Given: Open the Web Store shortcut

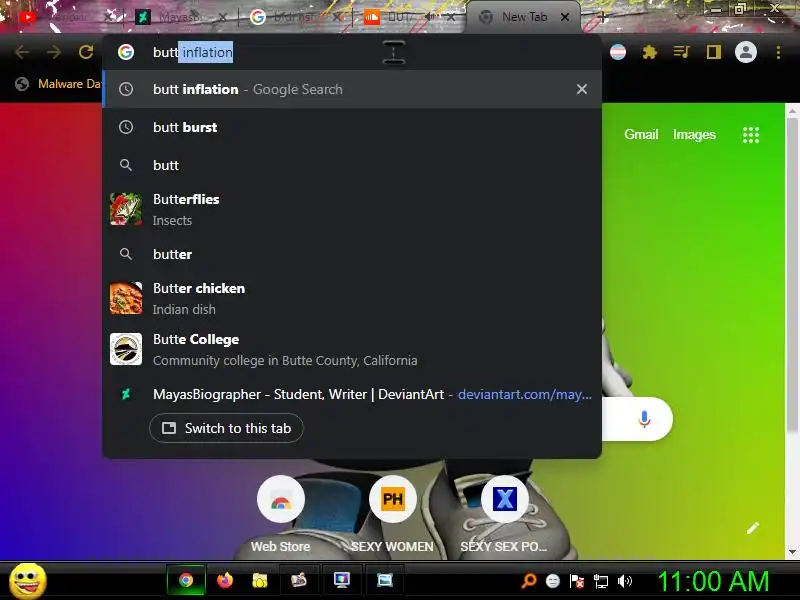Looking at the screenshot, I should (x=281, y=514).
